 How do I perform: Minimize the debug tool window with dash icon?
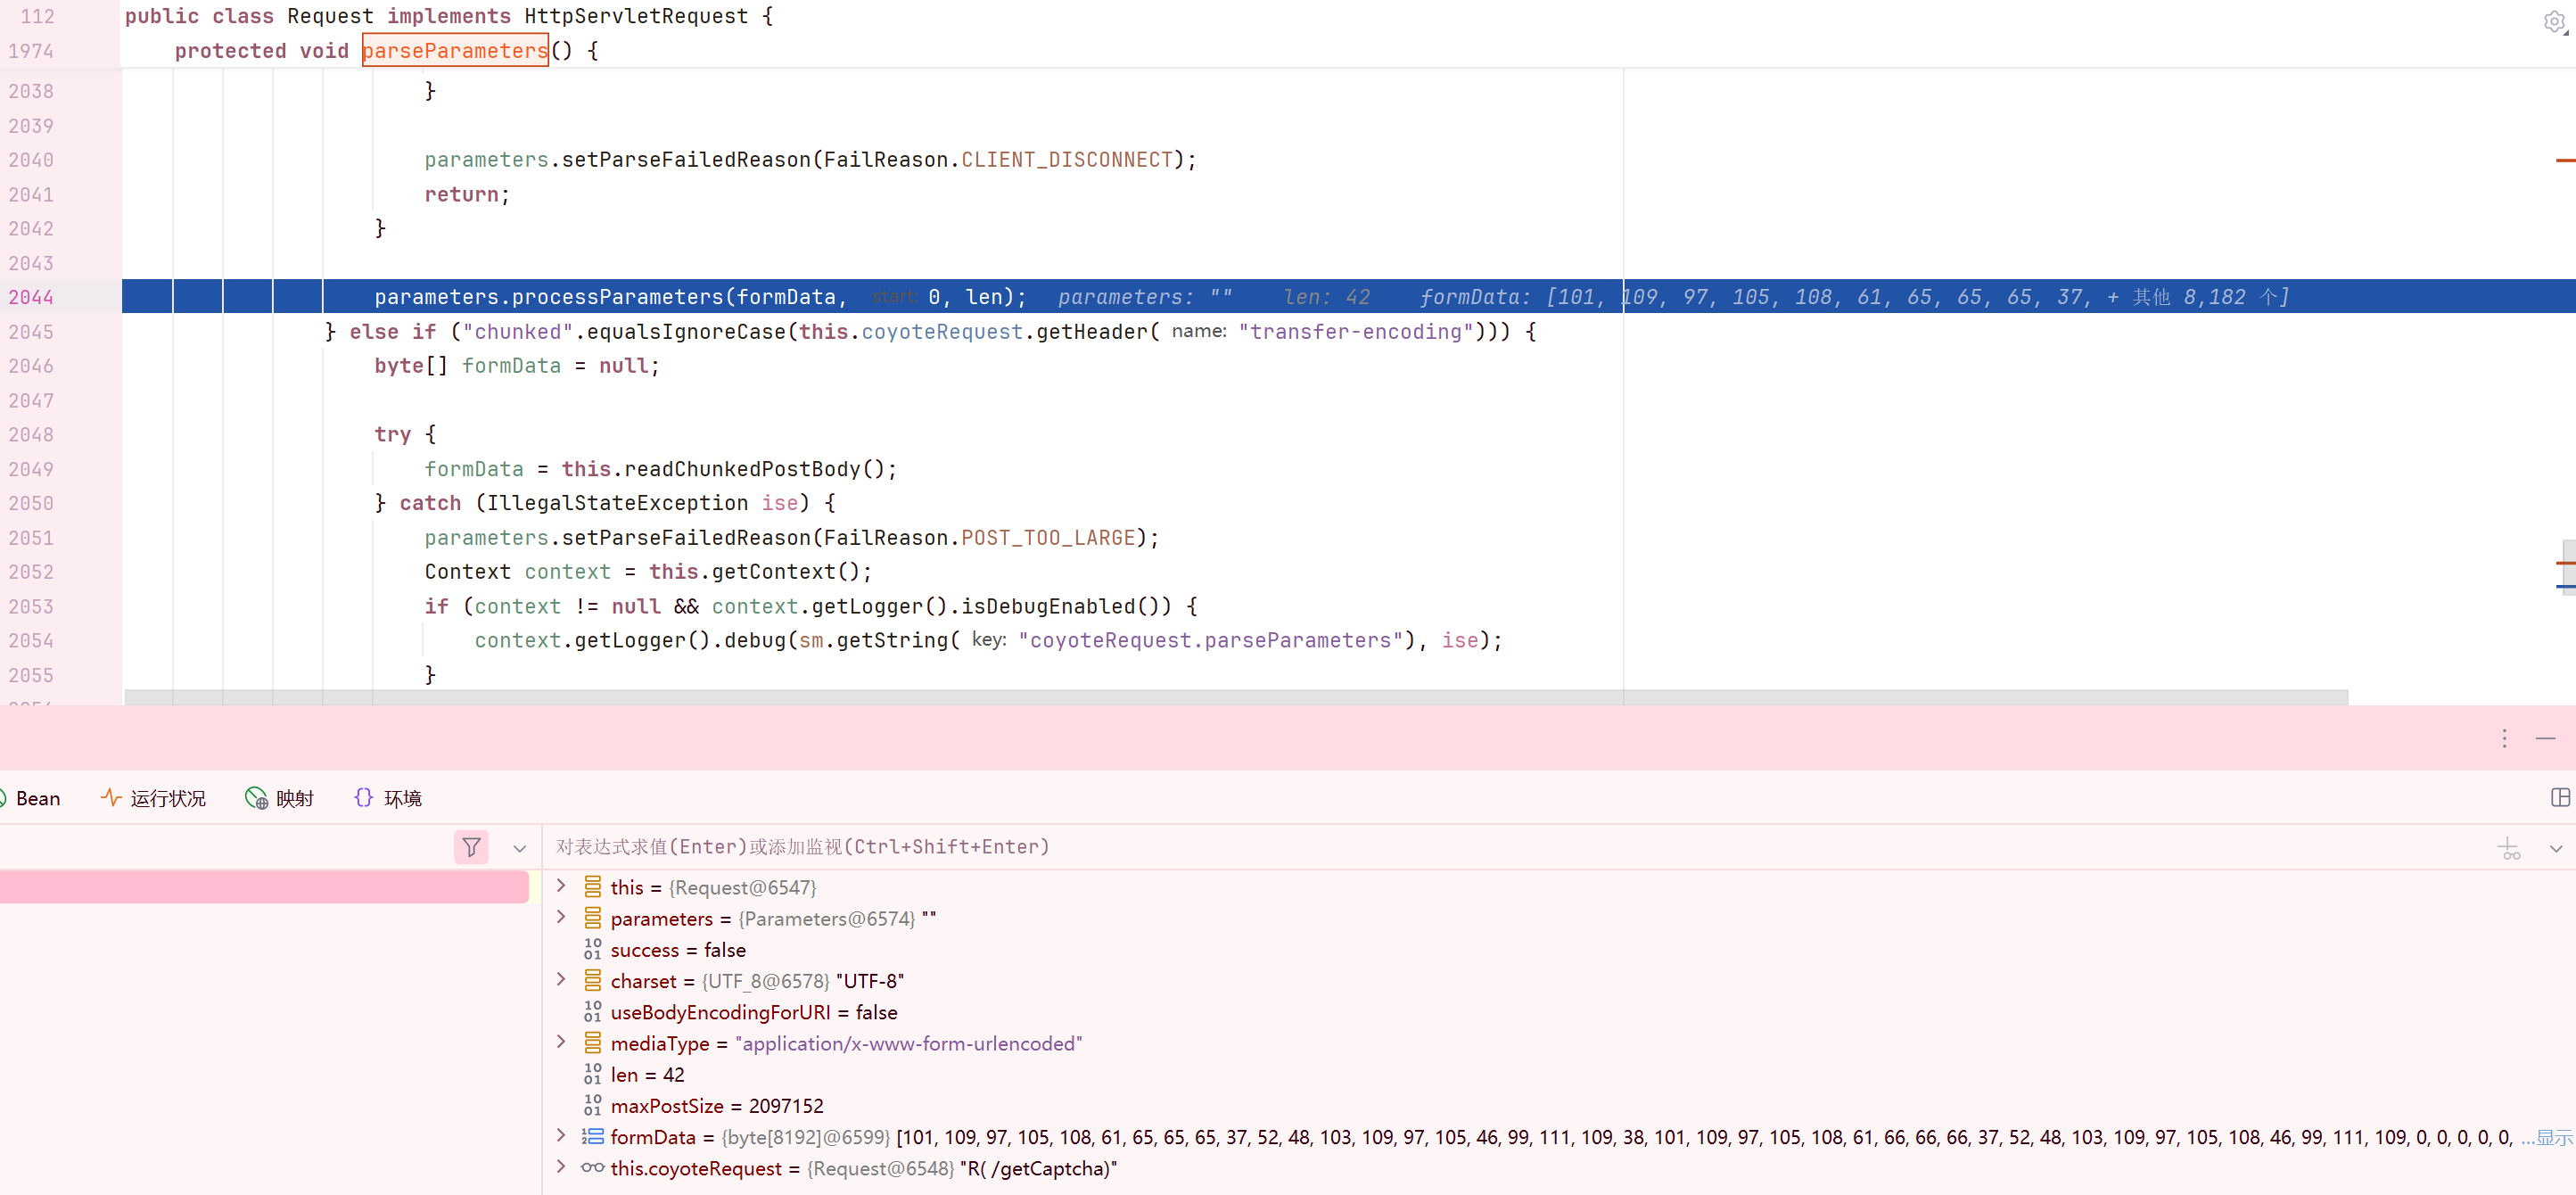coord(2545,738)
